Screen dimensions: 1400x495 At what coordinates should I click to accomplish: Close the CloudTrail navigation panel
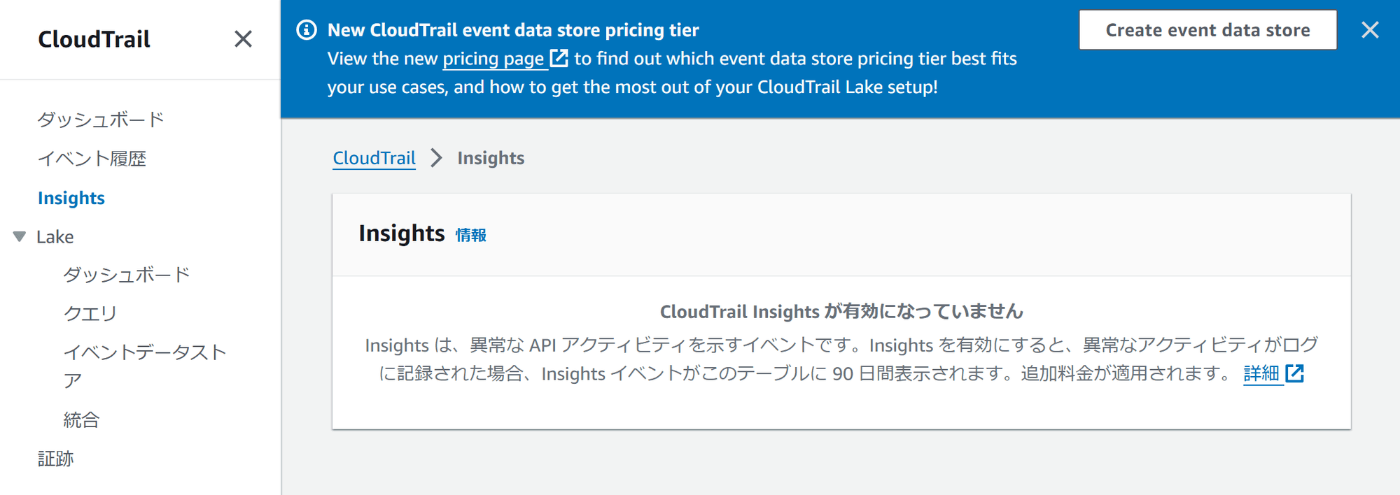tap(243, 39)
